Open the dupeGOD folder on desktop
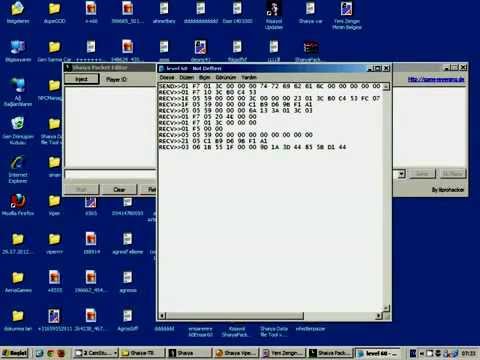Image resolution: width=480 pixels, height=360 pixels. [x=54, y=12]
